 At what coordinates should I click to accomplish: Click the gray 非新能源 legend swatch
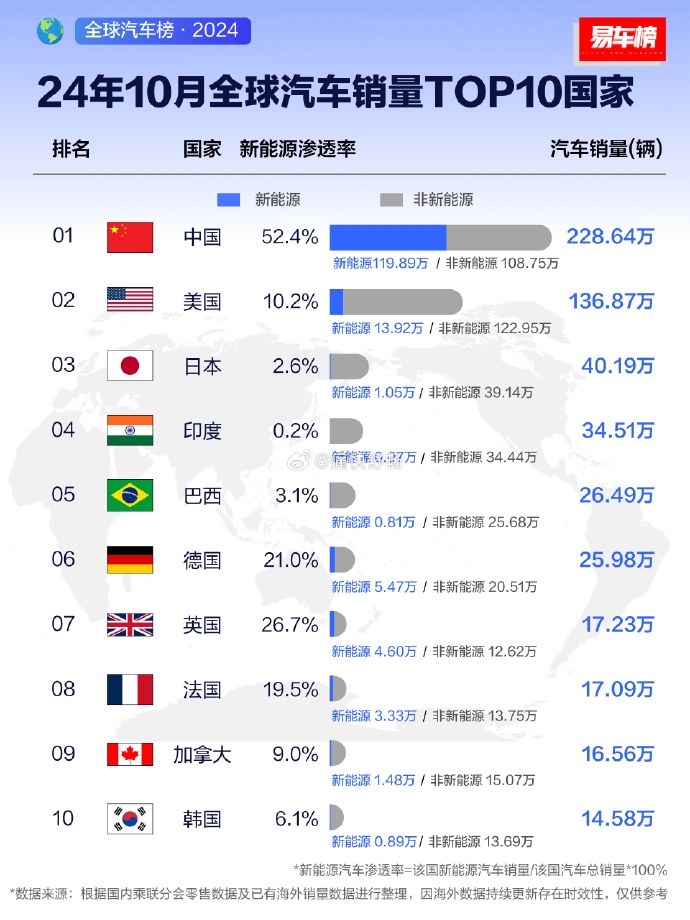392,199
